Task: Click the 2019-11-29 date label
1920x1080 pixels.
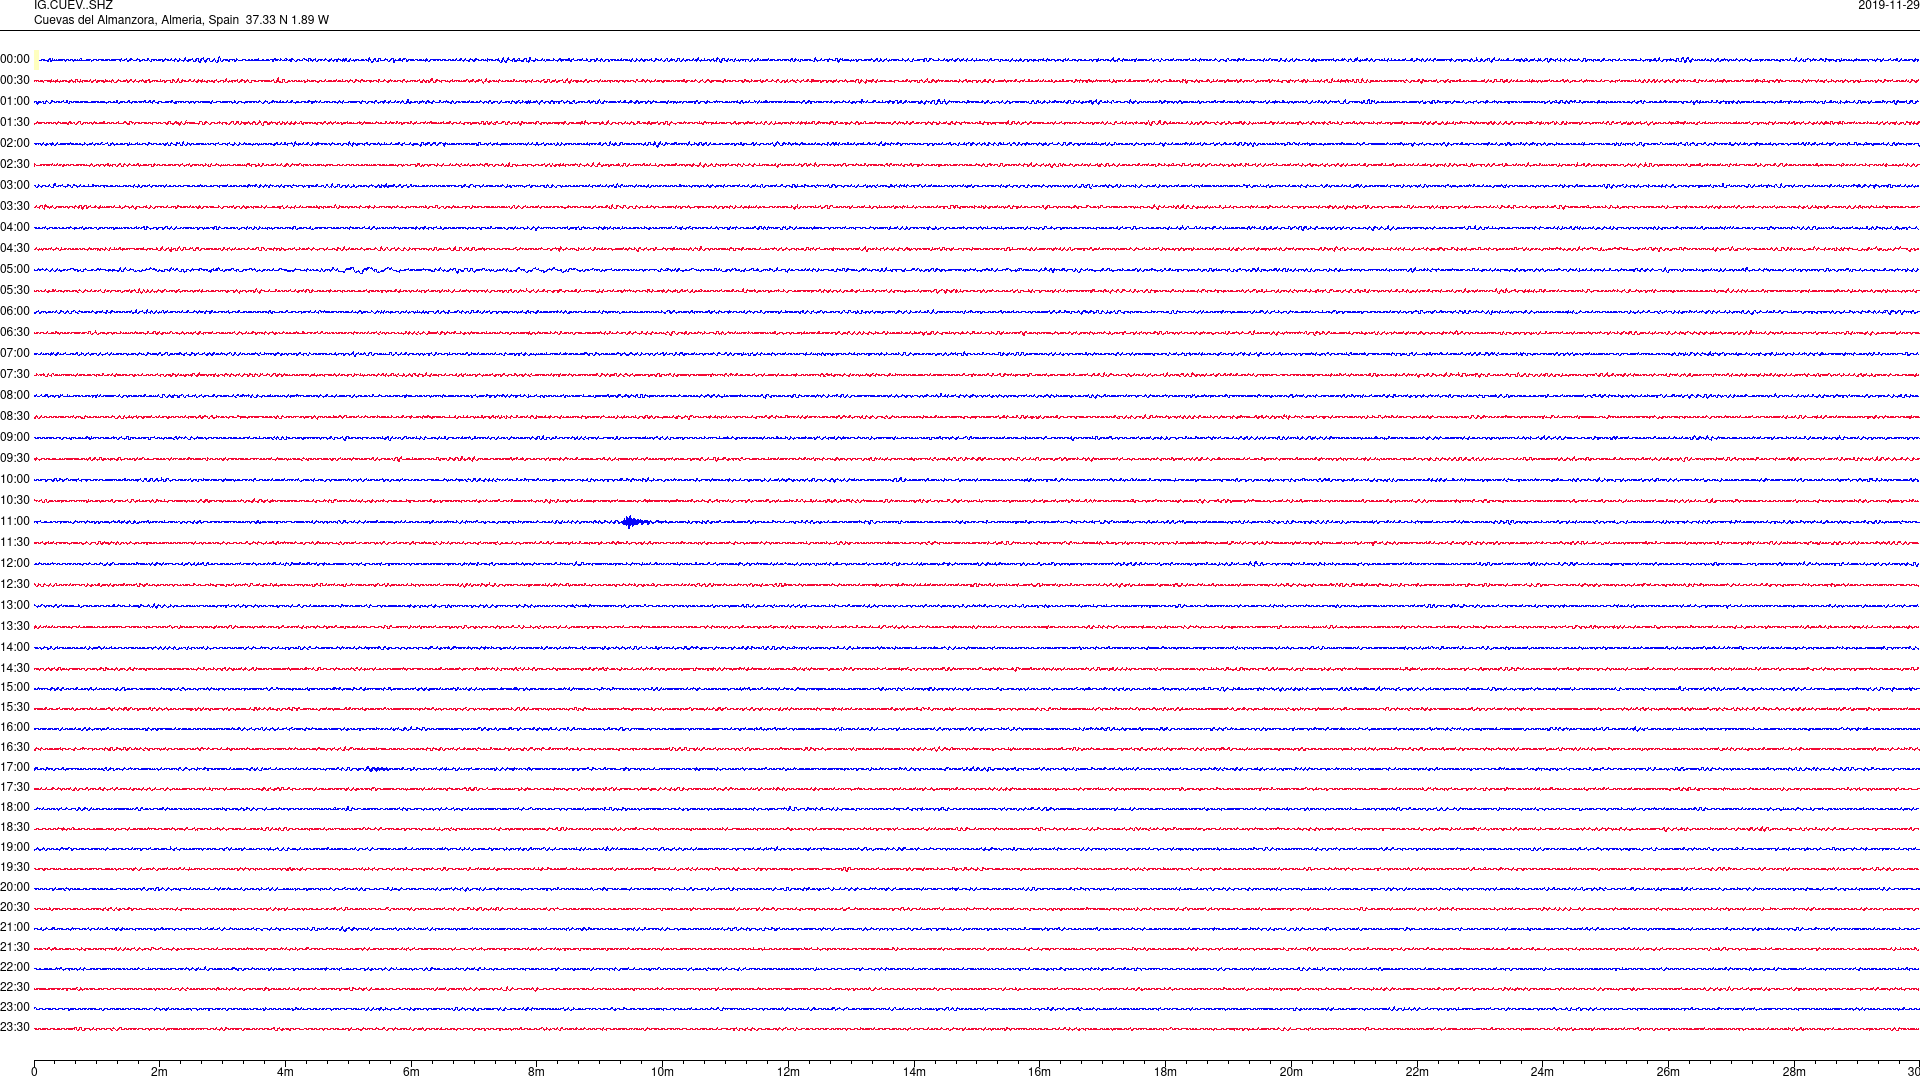Action: pos(1888,6)
